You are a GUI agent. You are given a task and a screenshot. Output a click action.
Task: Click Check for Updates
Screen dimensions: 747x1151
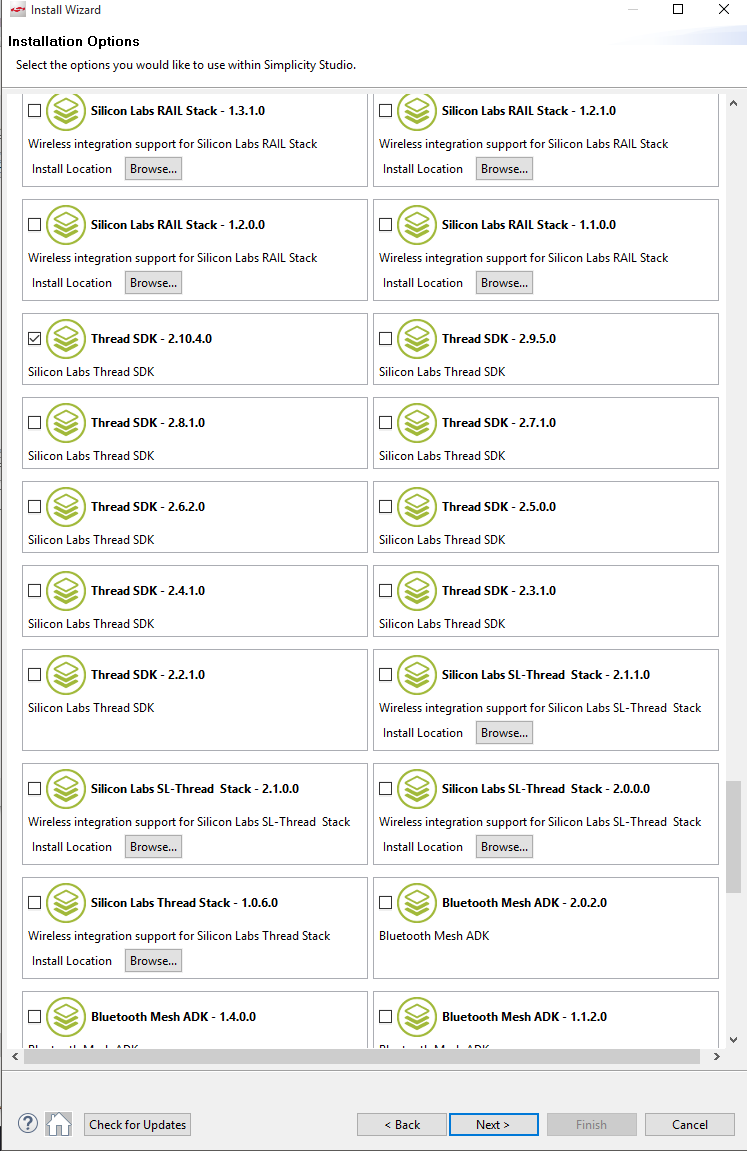pos(137,1124)
